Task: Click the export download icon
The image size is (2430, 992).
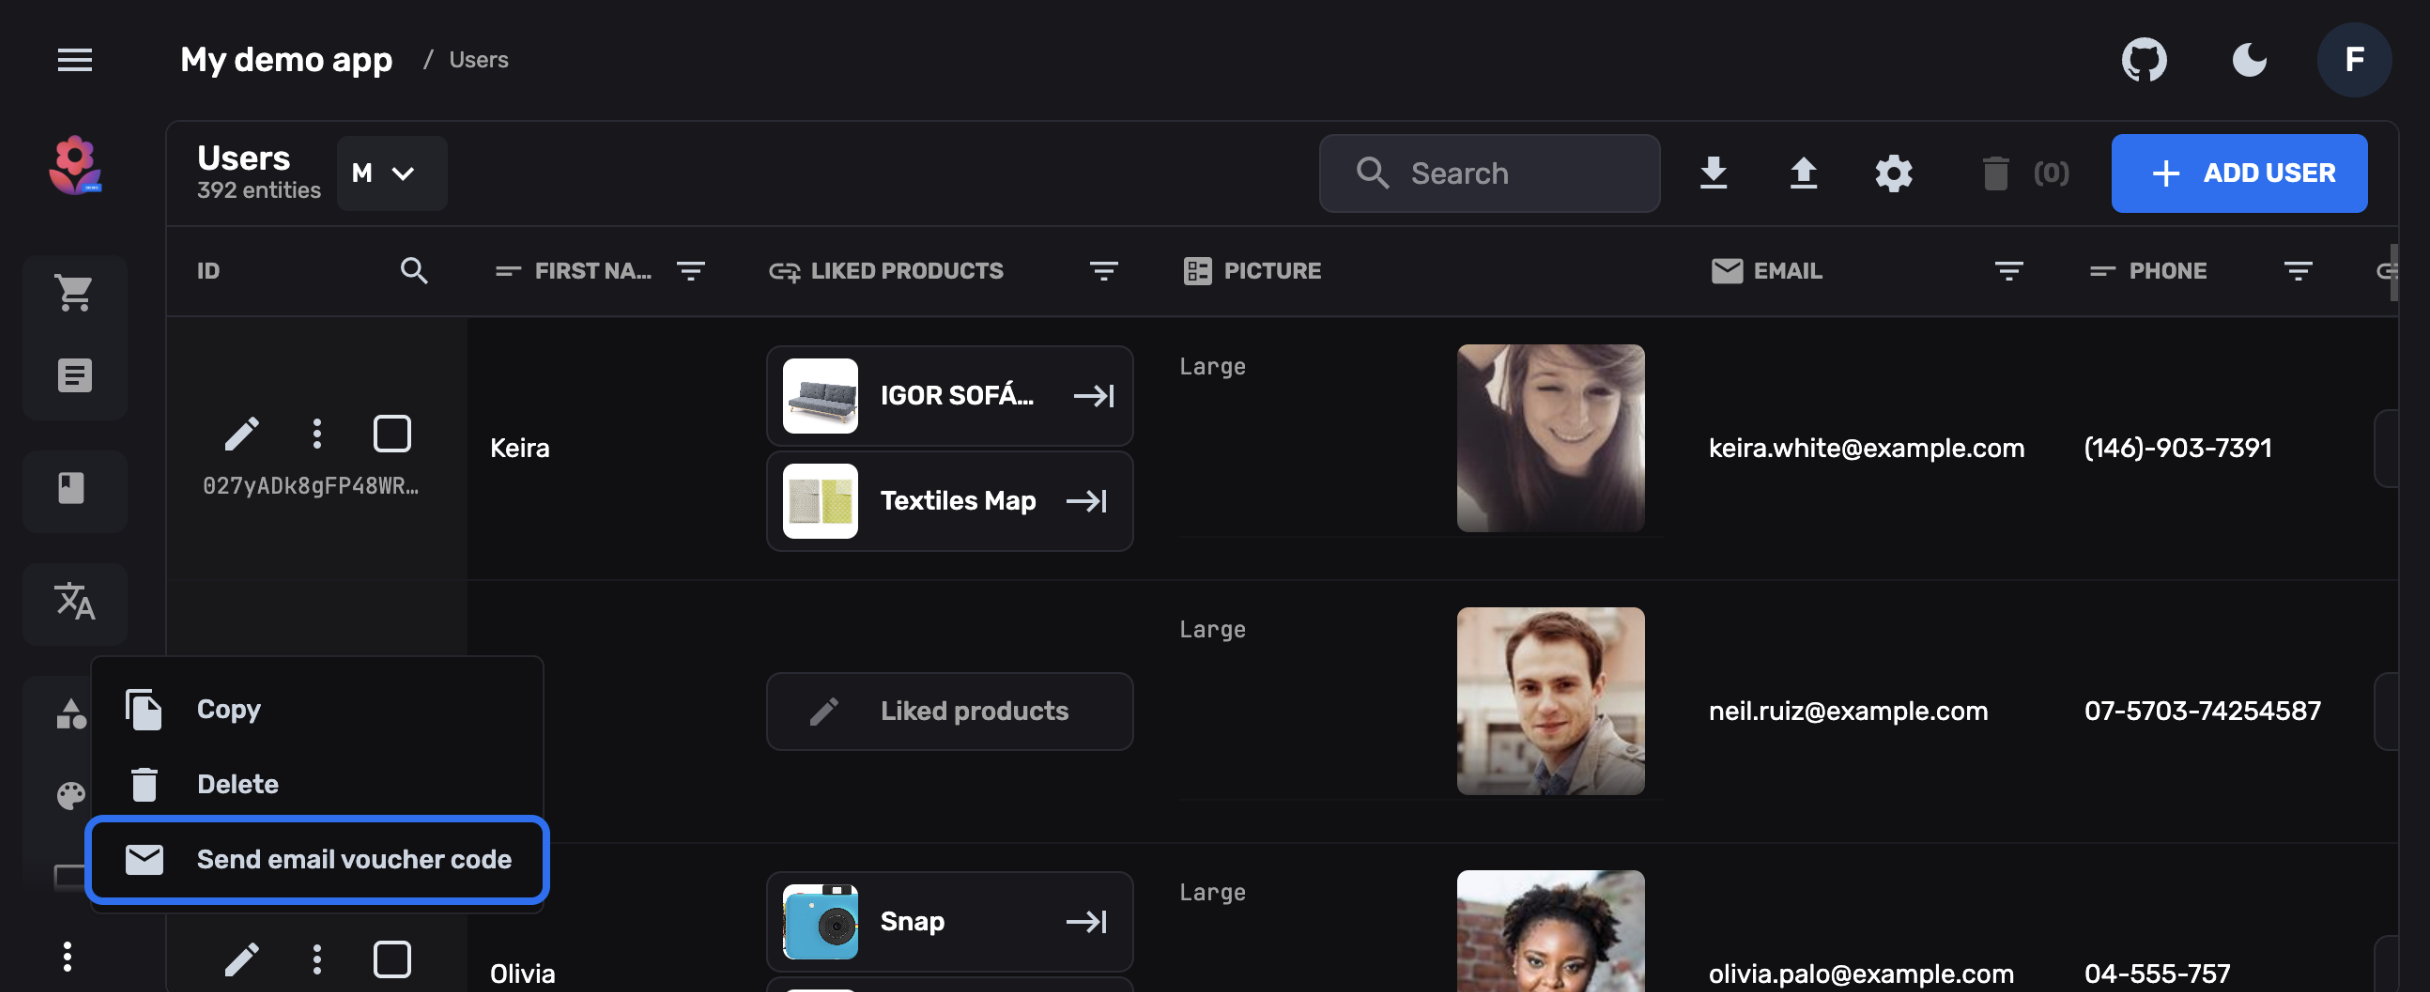Action: tap(1714, 172)
